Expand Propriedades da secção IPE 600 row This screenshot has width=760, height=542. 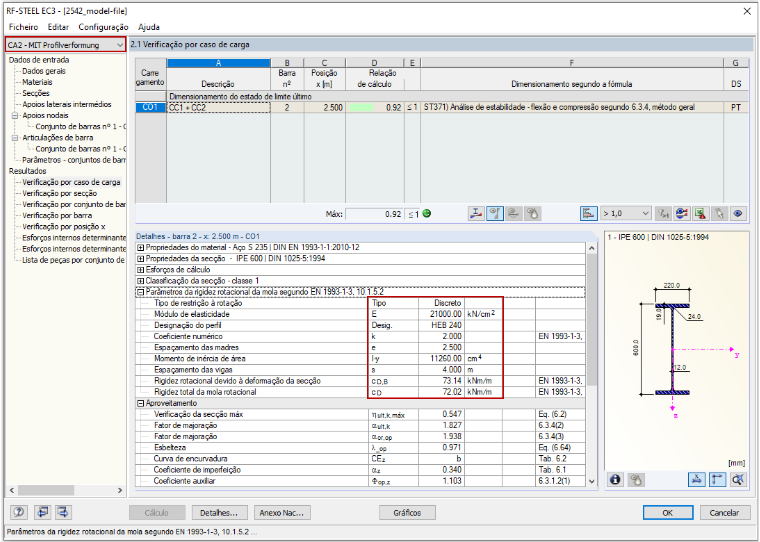coord(141,258)
